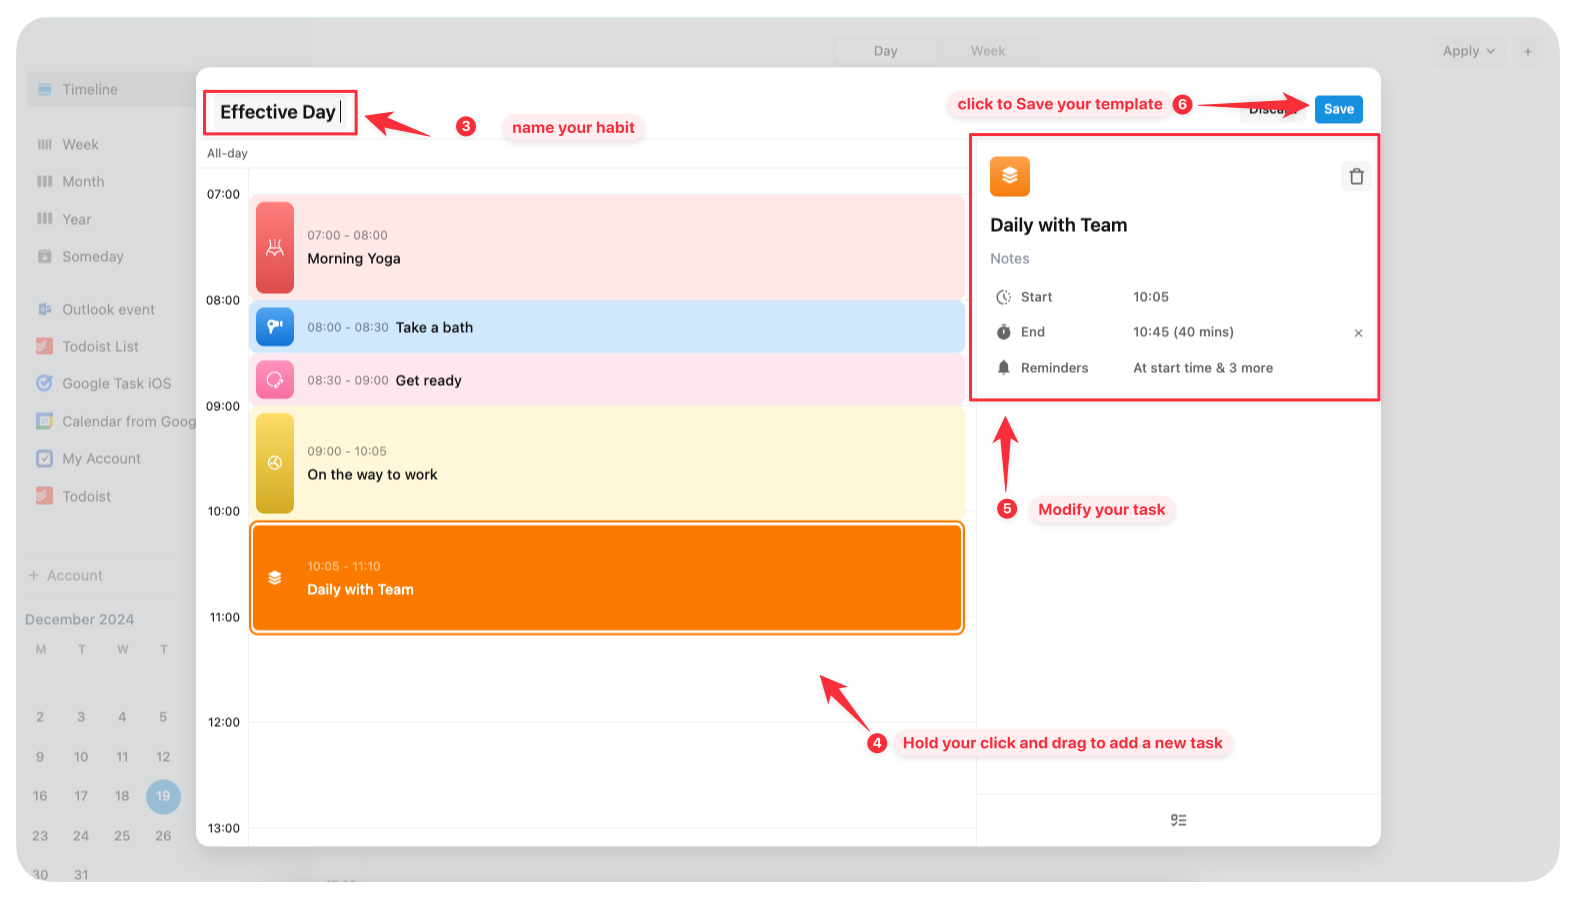Toggle the Google Task iOS calendar
The width and height of the screenshot is (1576, 898).
tap(45, 383)
